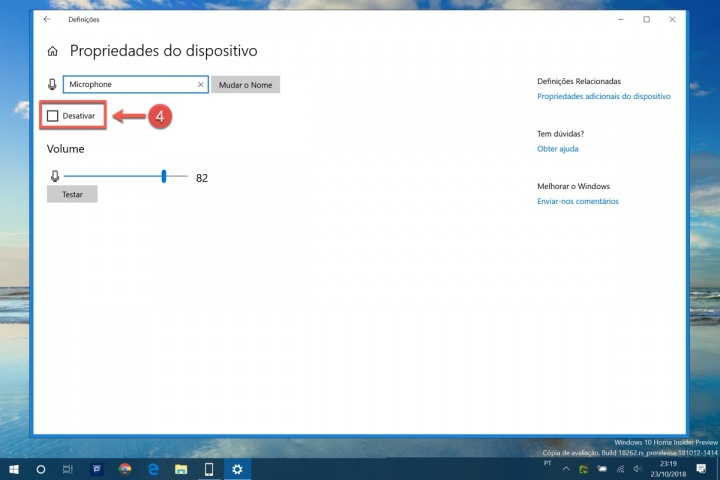Click the Tem dúvidas? text
This screenshot has width=720, height=480.
tap(561, 134)
